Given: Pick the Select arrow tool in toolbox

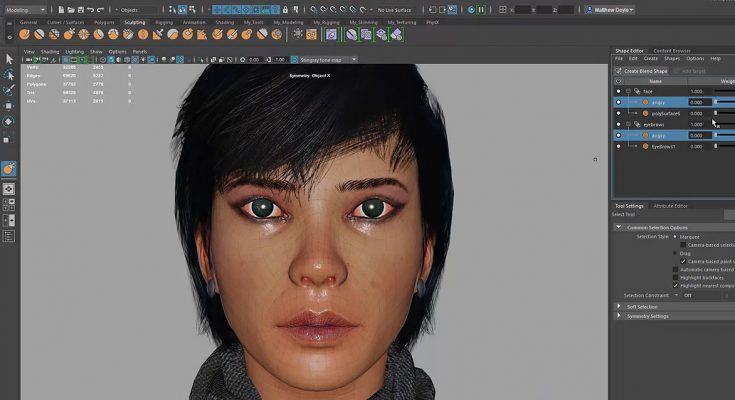Looking at the screenshot, I should coord(9,59).
